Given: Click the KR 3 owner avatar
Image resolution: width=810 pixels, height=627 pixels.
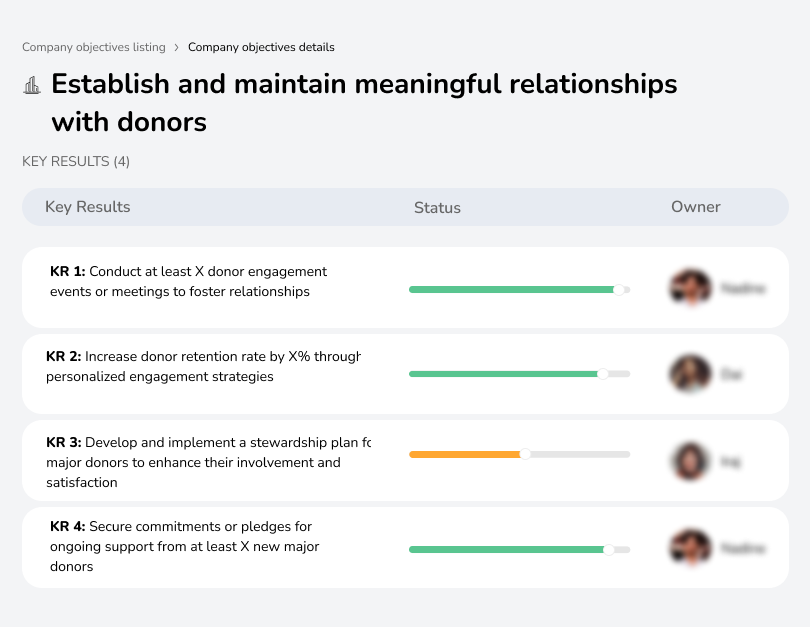Looking at the screenshot, I should click(690, 461).
